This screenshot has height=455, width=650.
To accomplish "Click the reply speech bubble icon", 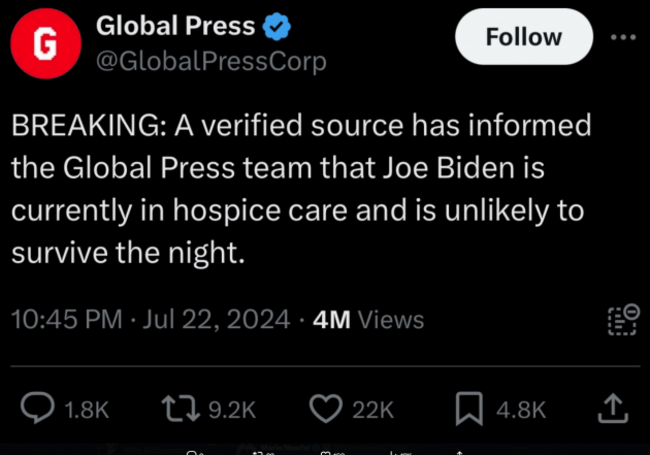I will 37,408.
